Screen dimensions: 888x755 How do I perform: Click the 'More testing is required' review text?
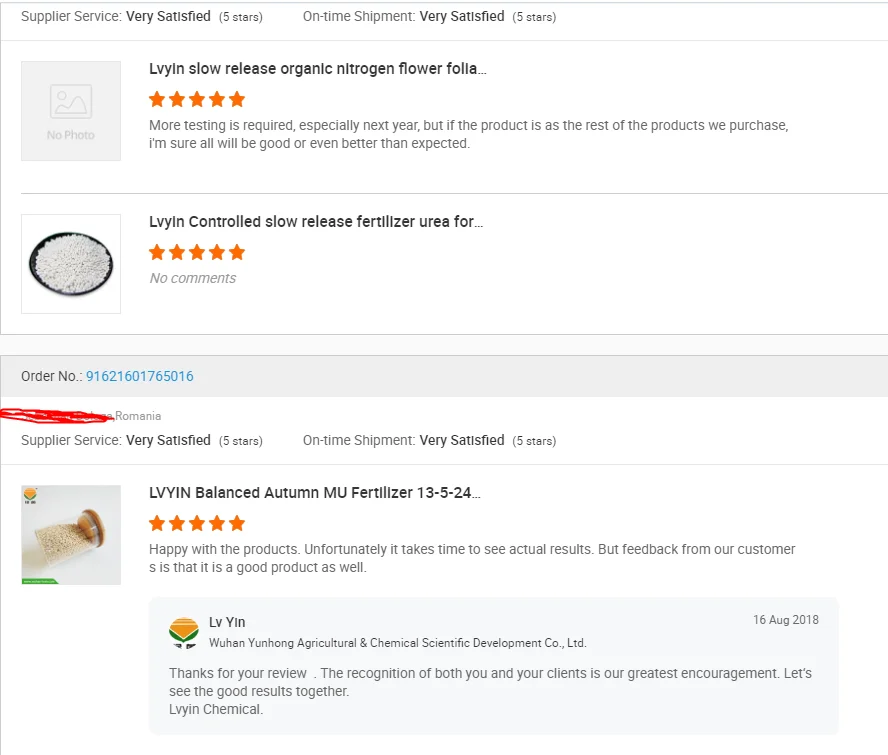pyautogui.click(x=468, y=134)
